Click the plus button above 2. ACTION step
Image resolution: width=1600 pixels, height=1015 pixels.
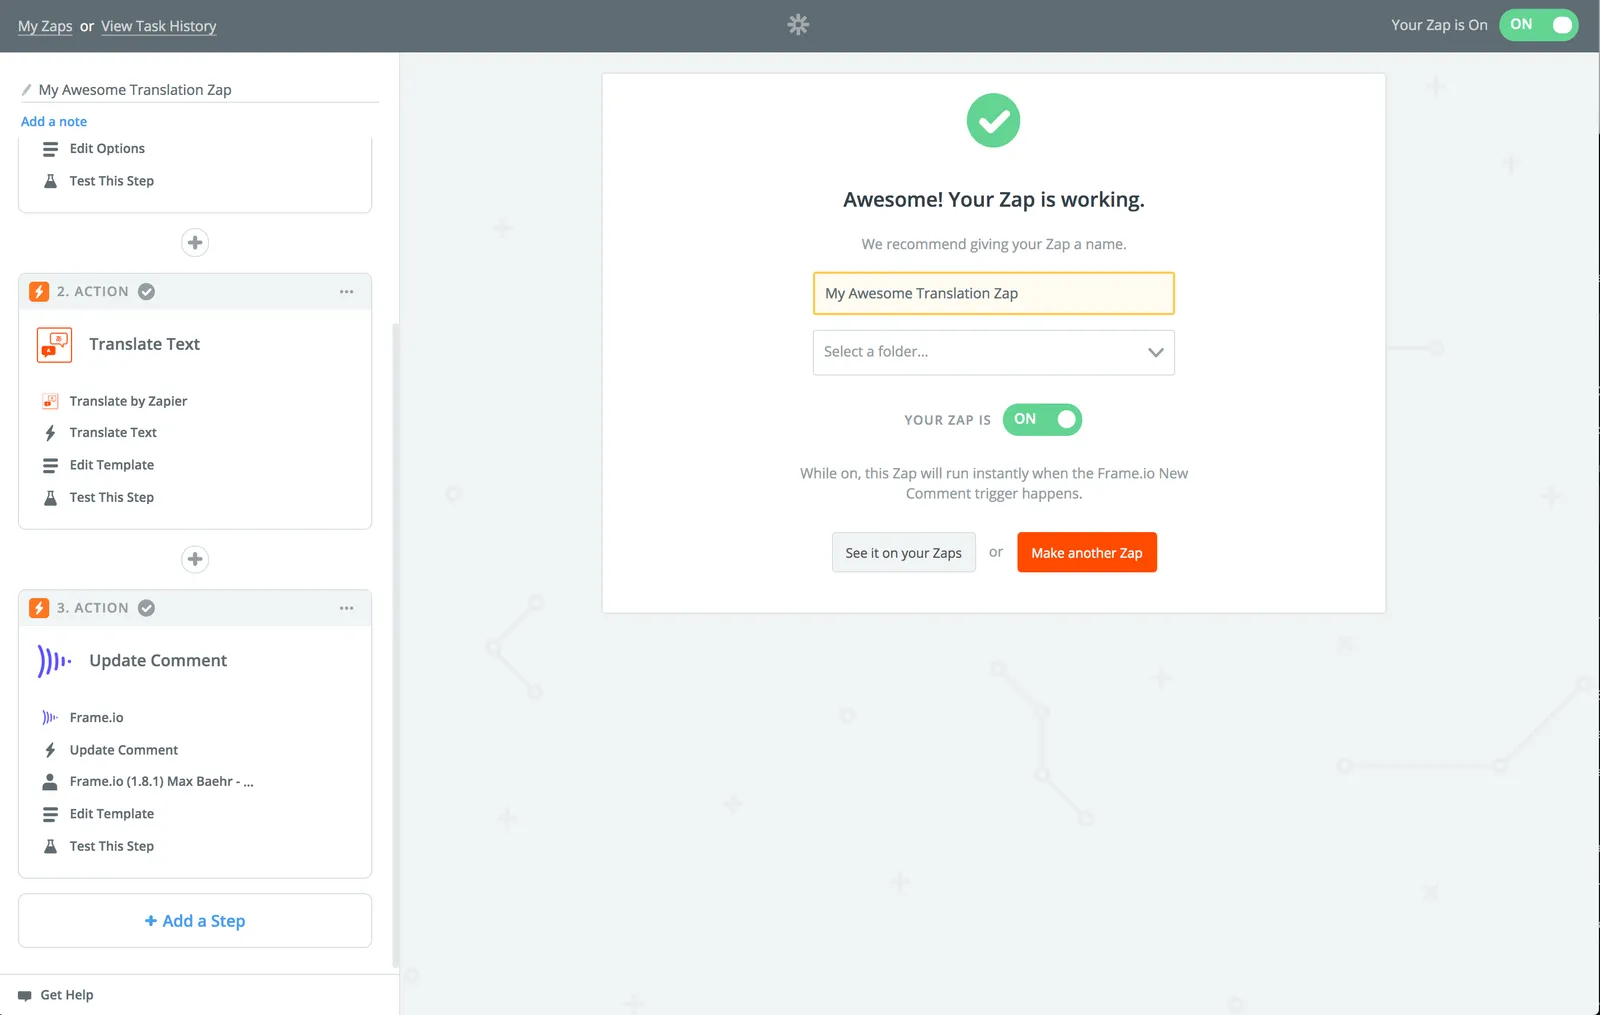(x=195, y=242)
